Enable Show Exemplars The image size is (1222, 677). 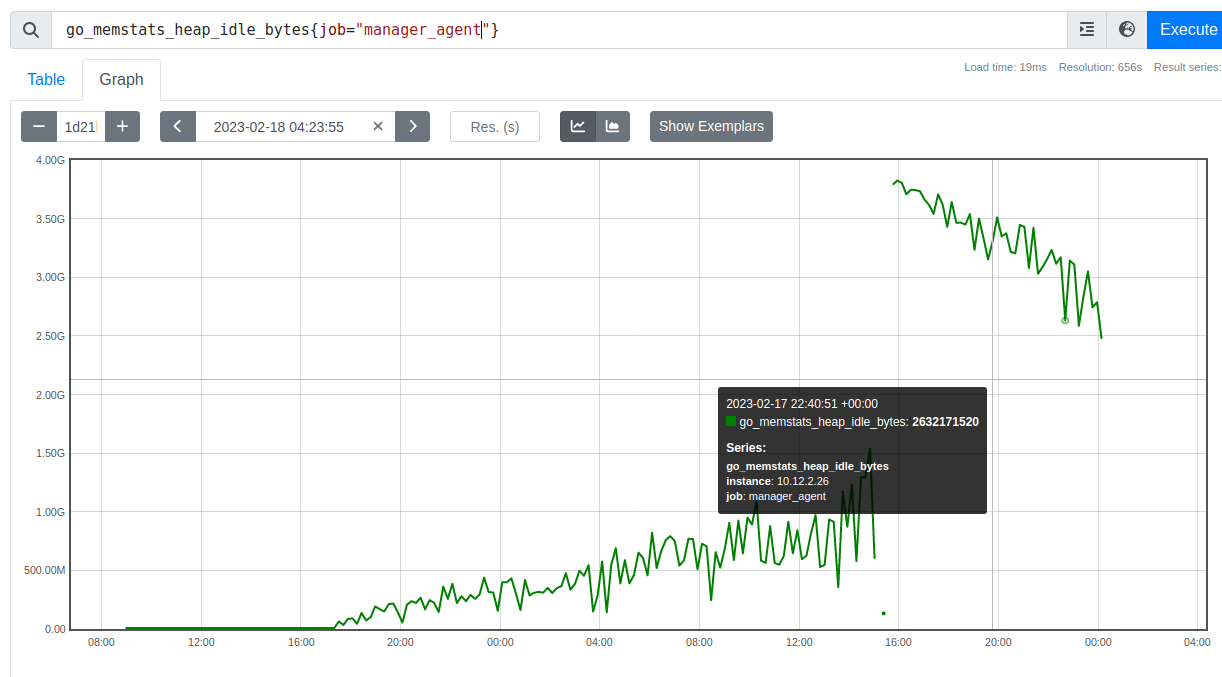[711, 126]
